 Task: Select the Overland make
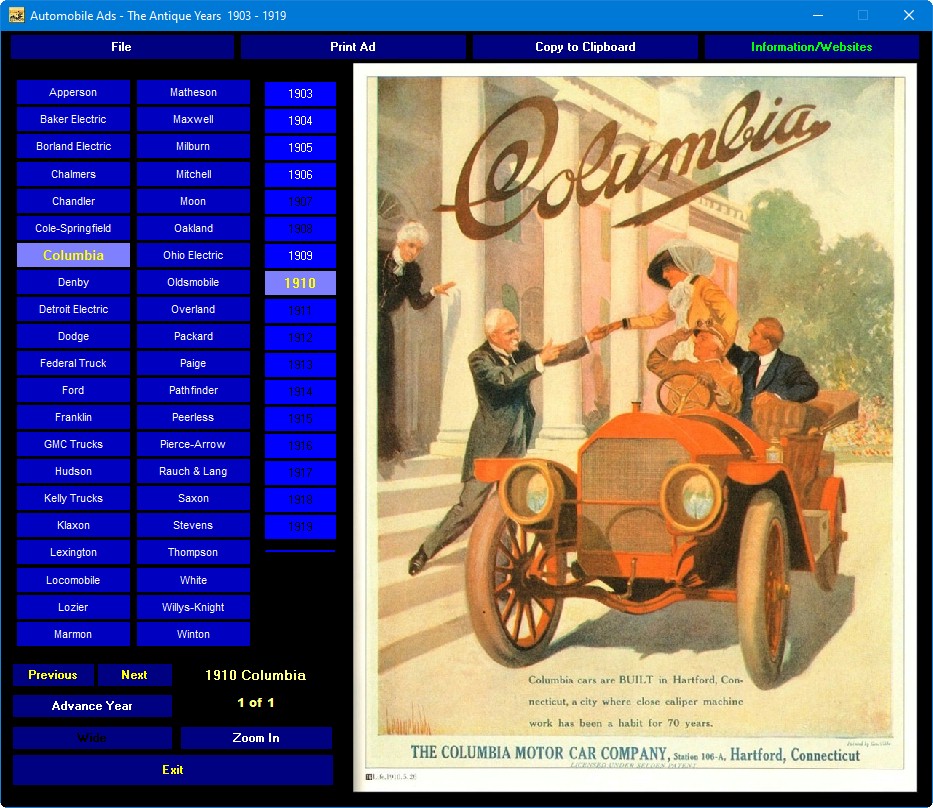[x=193, y=309]
